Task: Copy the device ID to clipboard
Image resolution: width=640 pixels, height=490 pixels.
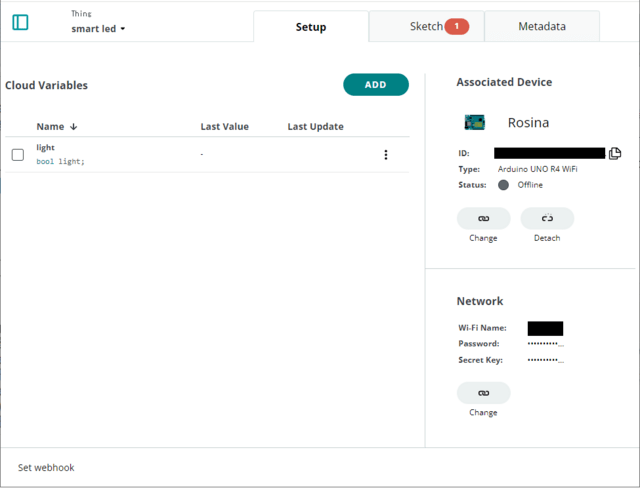Action: point(615,153)
